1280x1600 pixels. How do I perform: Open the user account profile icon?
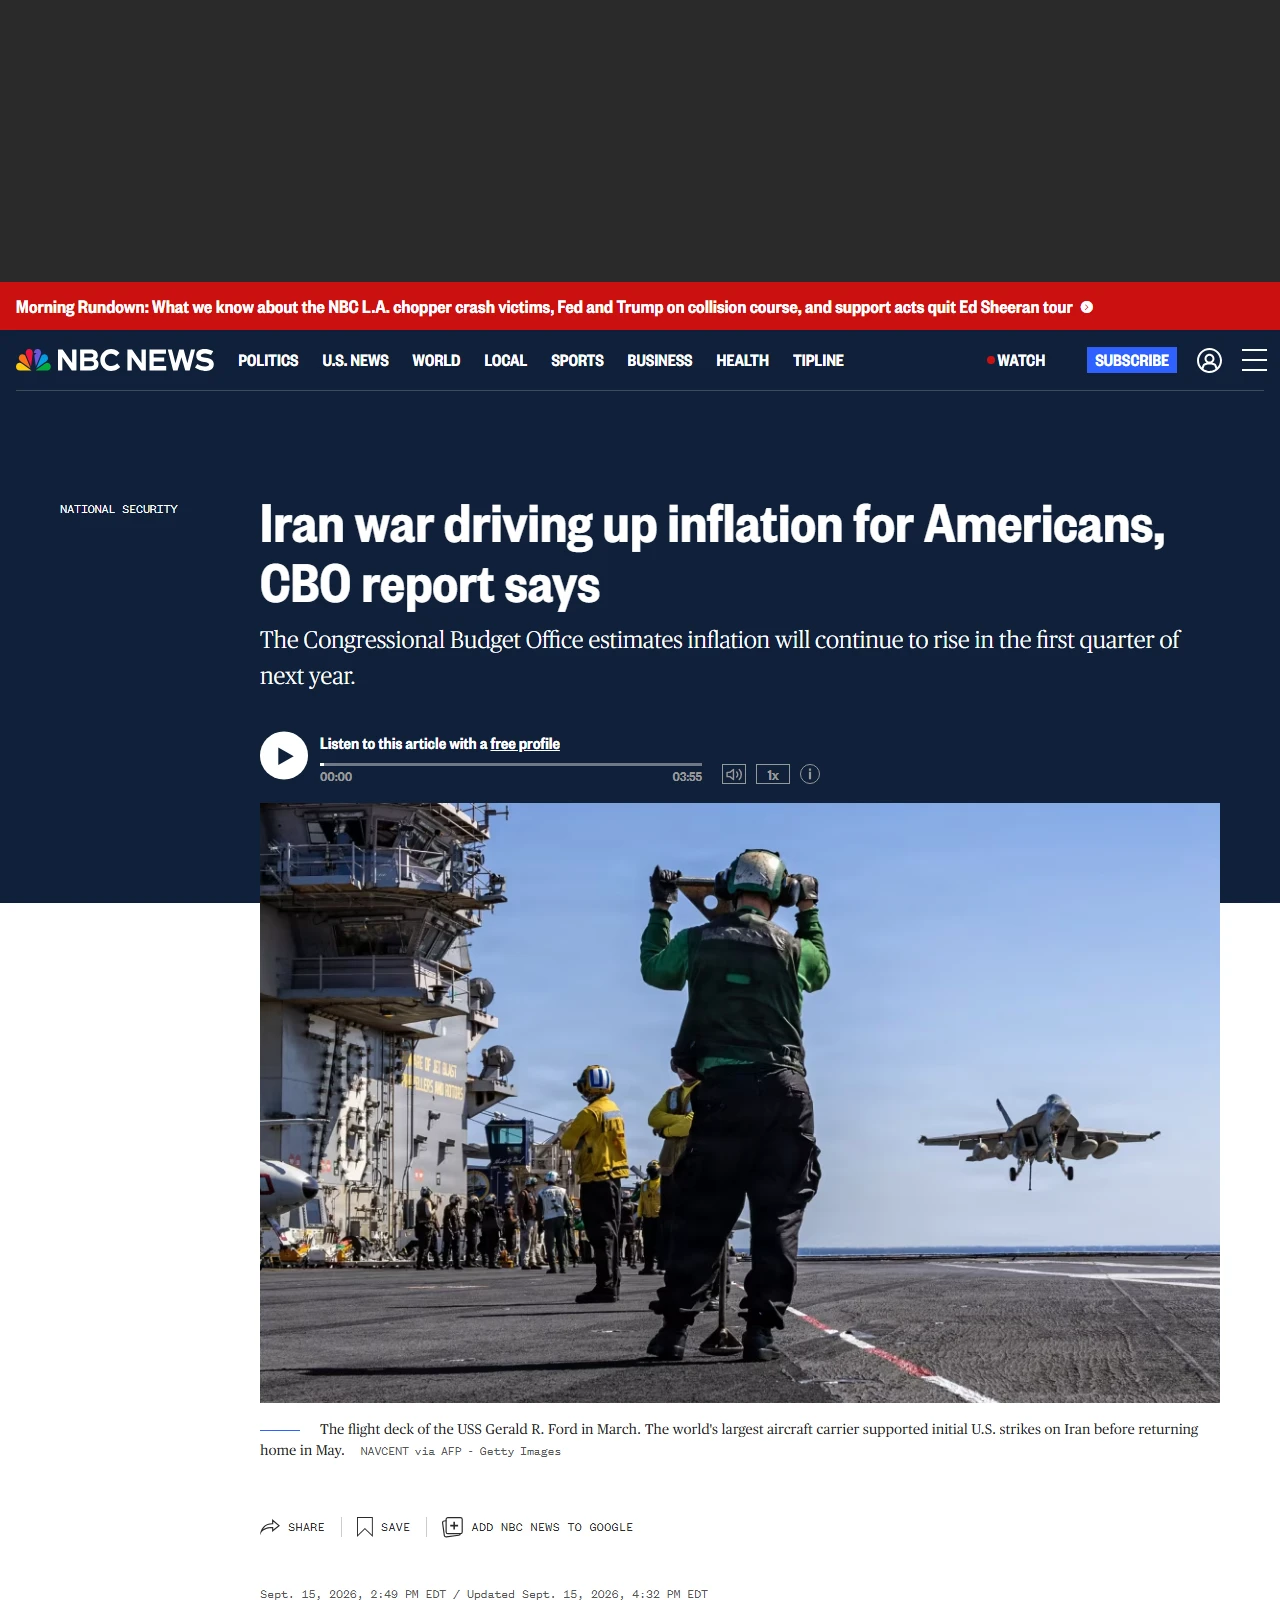coord(1209,360)
